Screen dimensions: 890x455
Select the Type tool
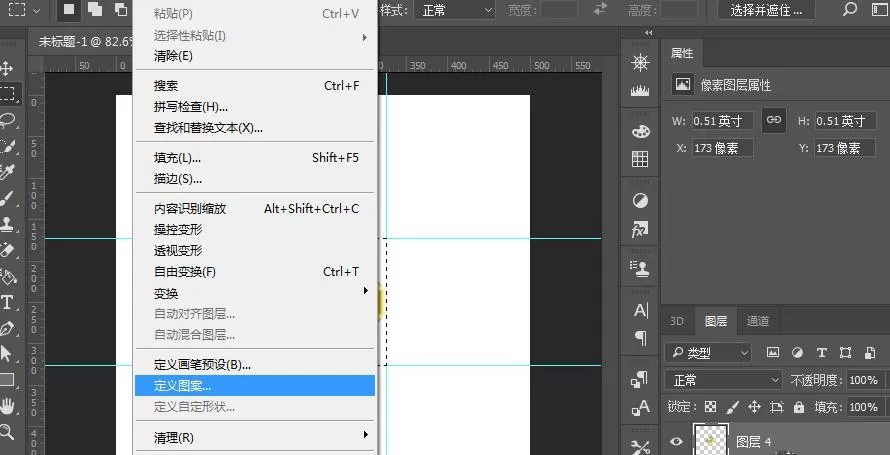[7, 302]
